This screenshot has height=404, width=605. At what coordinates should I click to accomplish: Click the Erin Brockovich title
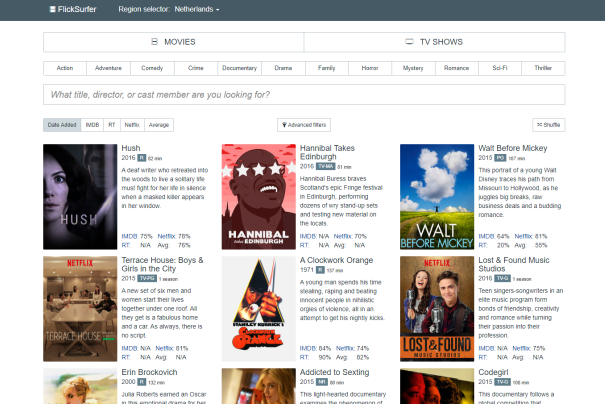coord(149,372)
